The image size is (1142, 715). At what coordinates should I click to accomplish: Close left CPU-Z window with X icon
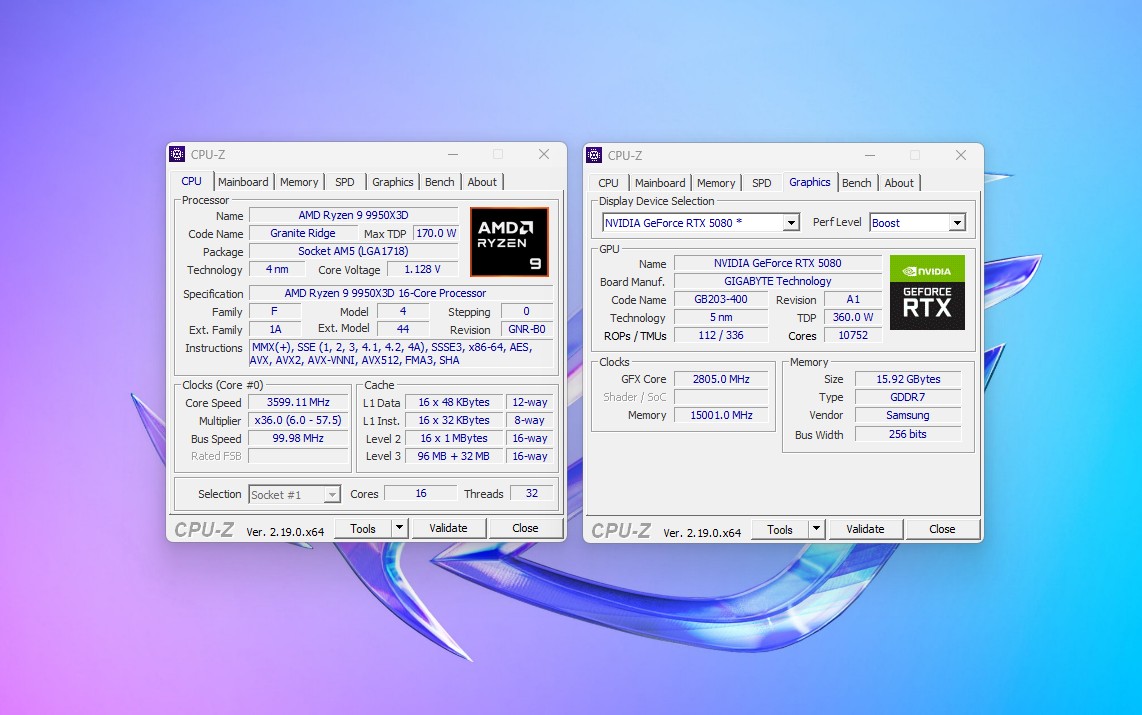544,154
